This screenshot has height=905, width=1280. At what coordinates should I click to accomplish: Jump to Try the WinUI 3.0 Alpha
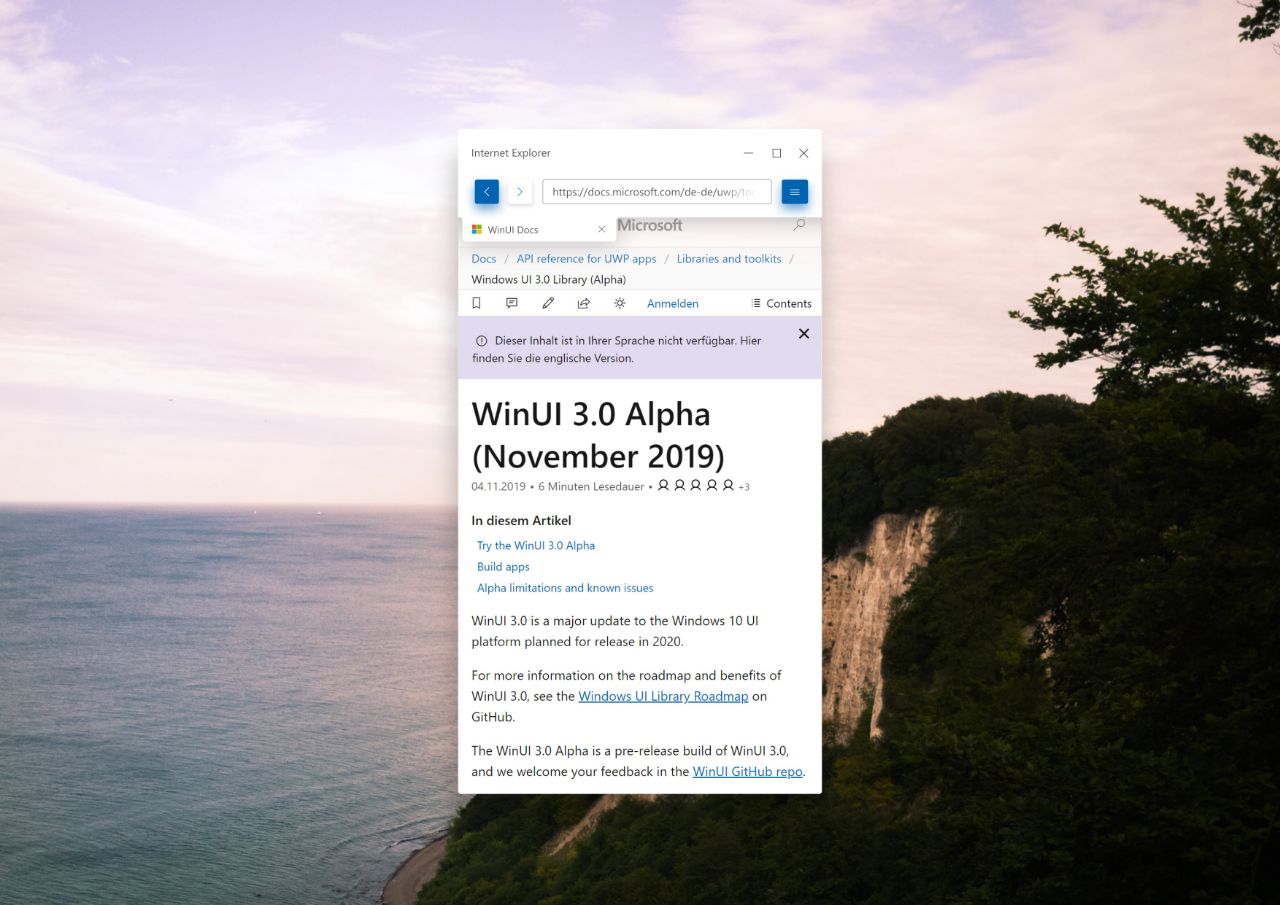tap(536, 546)
